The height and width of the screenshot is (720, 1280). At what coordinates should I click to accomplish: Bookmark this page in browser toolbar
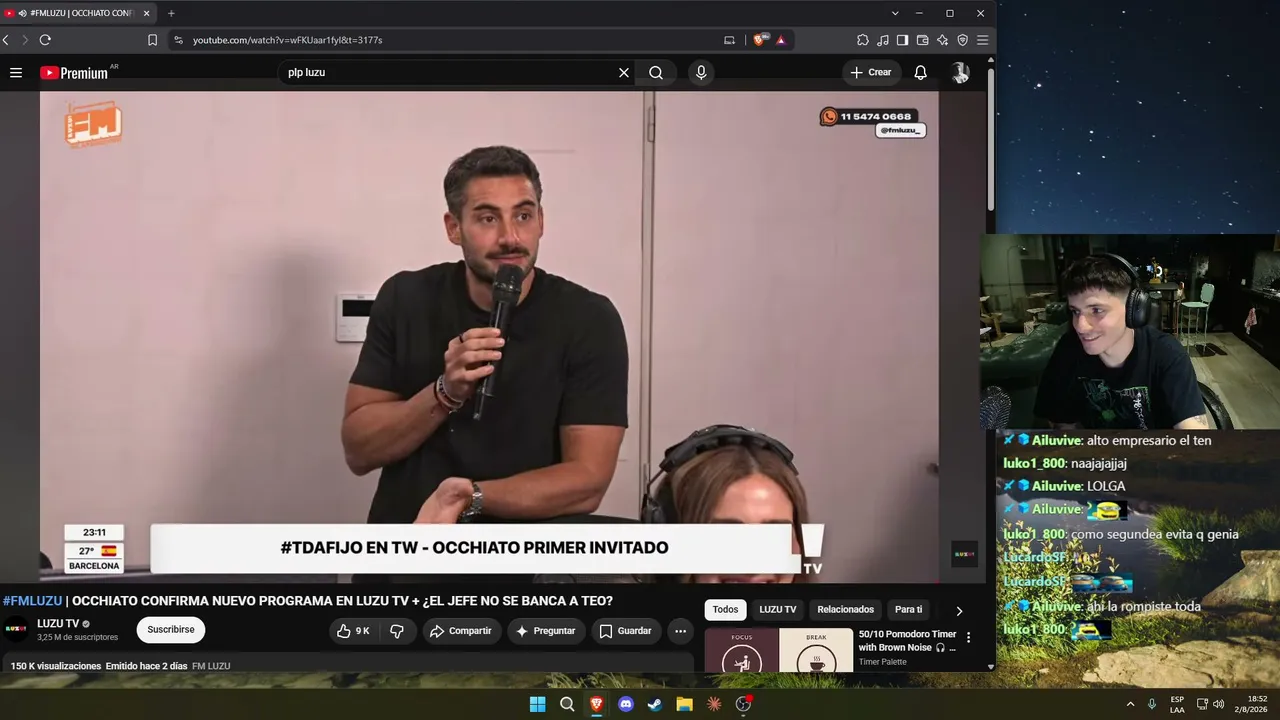[x=152, y=40]
